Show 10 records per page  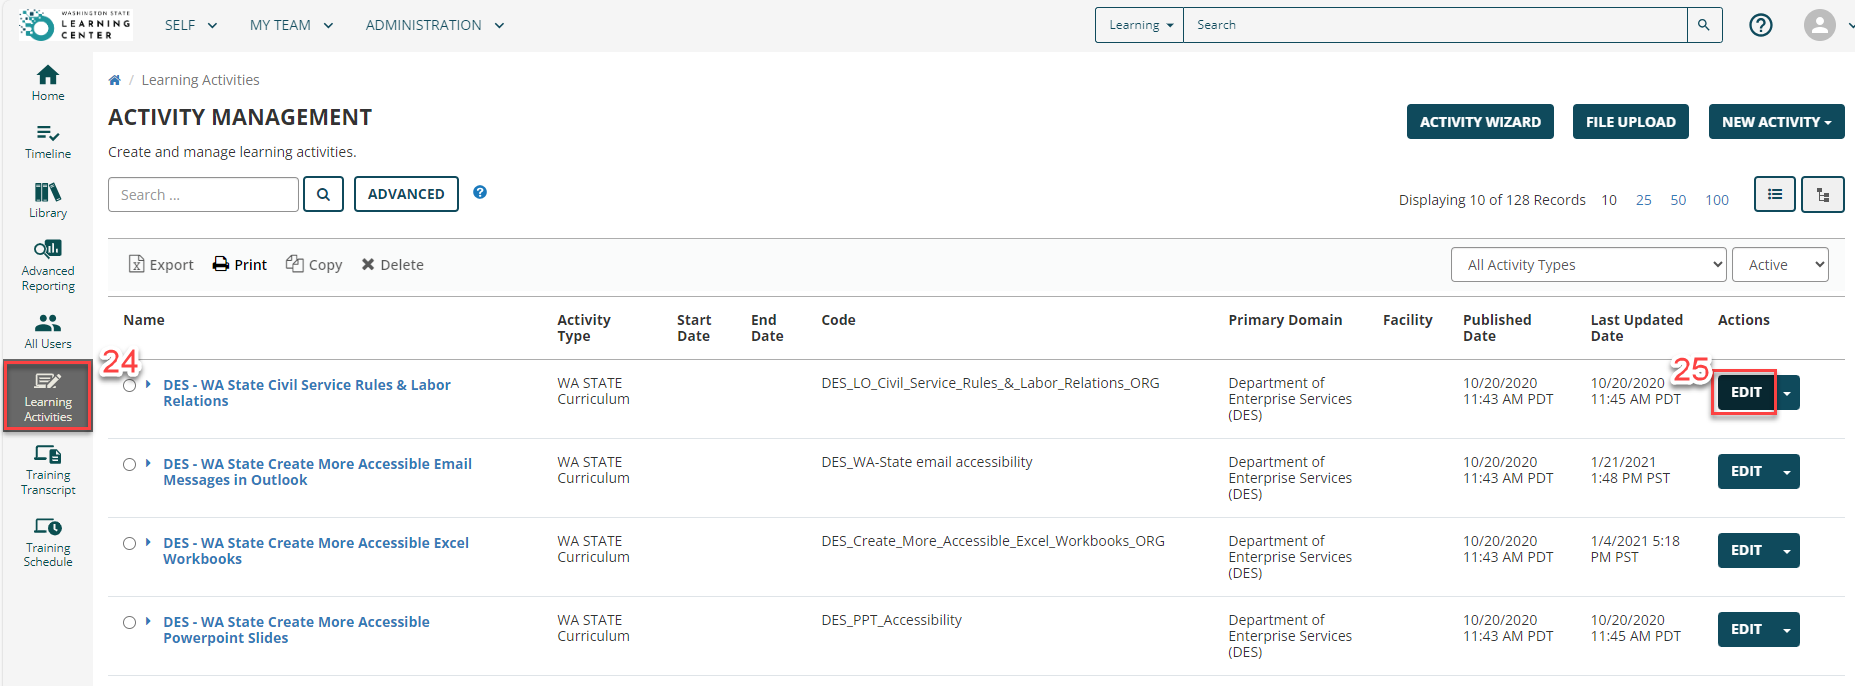click(x=1609, y=200)
